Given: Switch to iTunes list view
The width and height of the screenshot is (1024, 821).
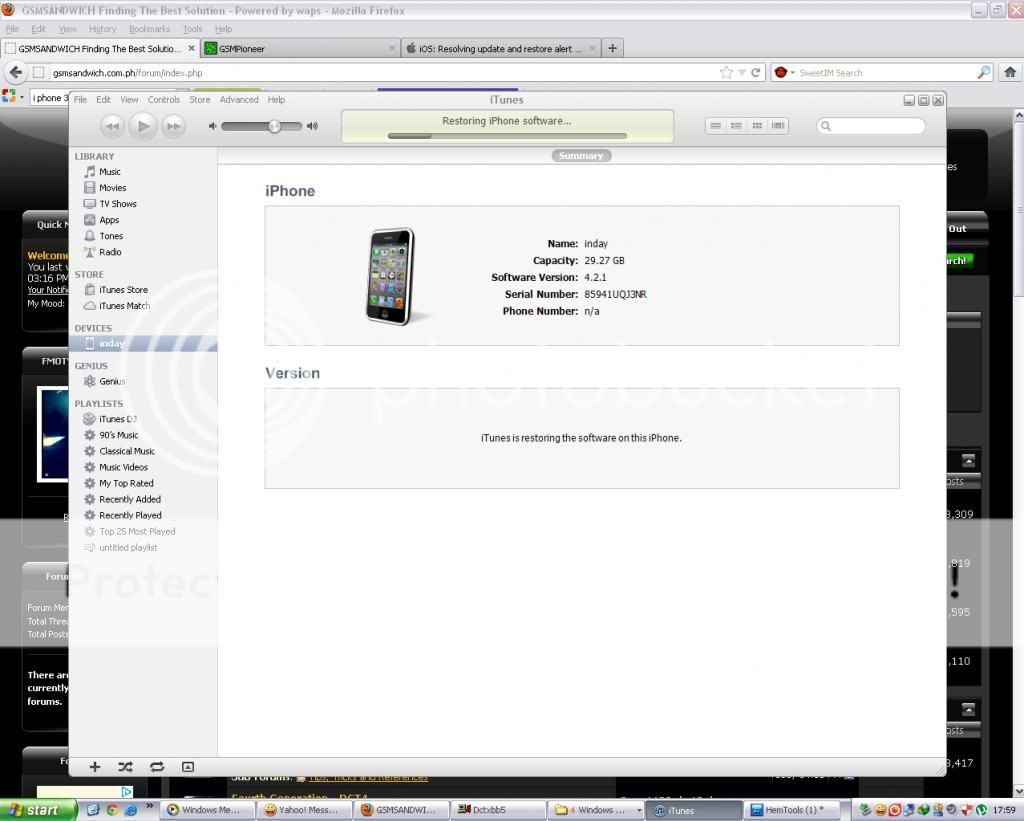Looking at the screenshot, I should click(x=716, y=125).
